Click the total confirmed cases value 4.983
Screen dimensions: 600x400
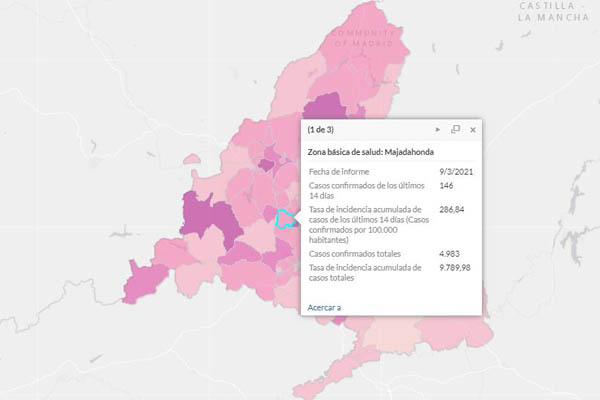coord(451,254)
